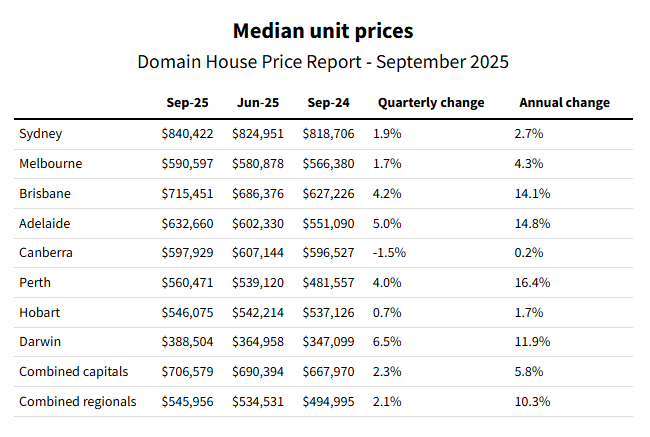Select the Jun-25 column header
Image resolution: width=650 pixels, height=437 pixels.
click(257, 103)
